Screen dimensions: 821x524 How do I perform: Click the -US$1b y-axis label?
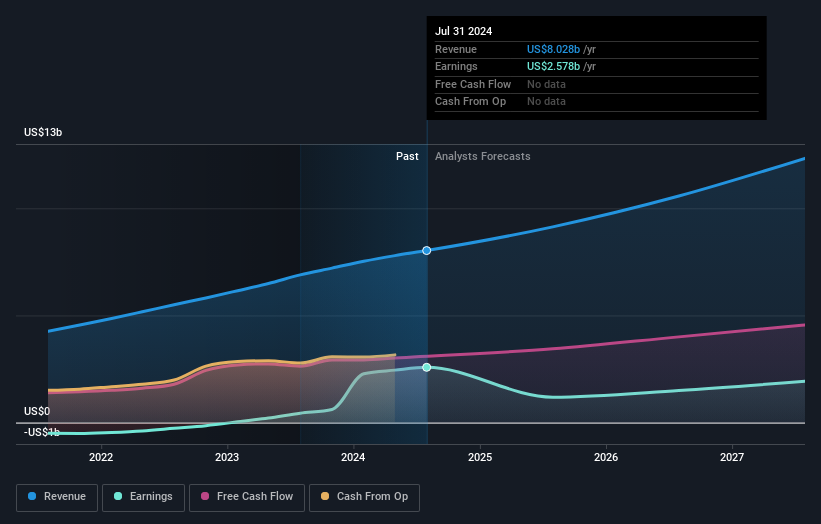pyautogui.click(x=42, y=432)
